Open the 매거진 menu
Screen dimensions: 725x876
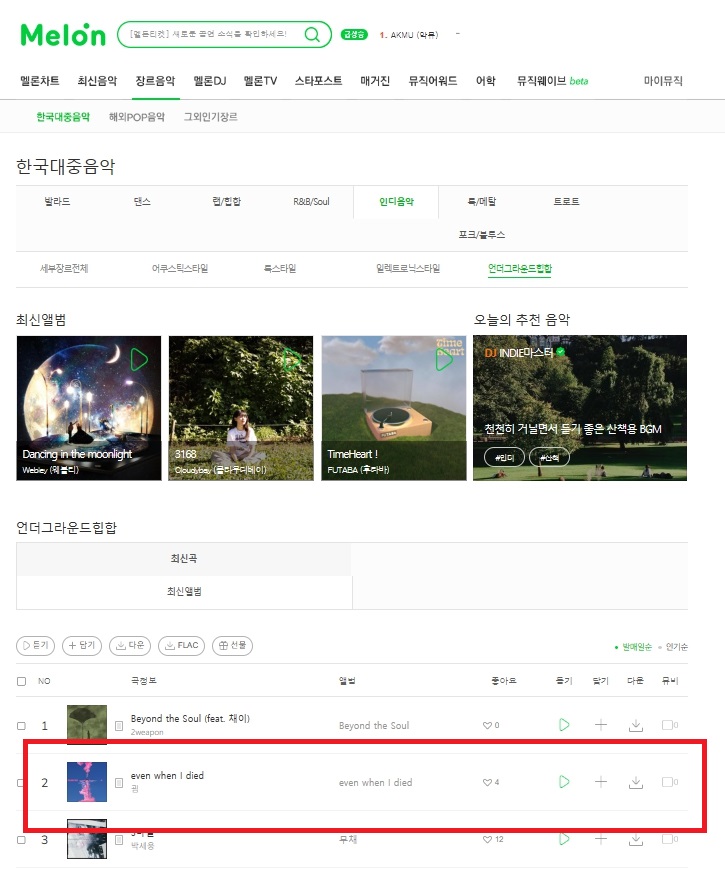[x=375, y=81]
